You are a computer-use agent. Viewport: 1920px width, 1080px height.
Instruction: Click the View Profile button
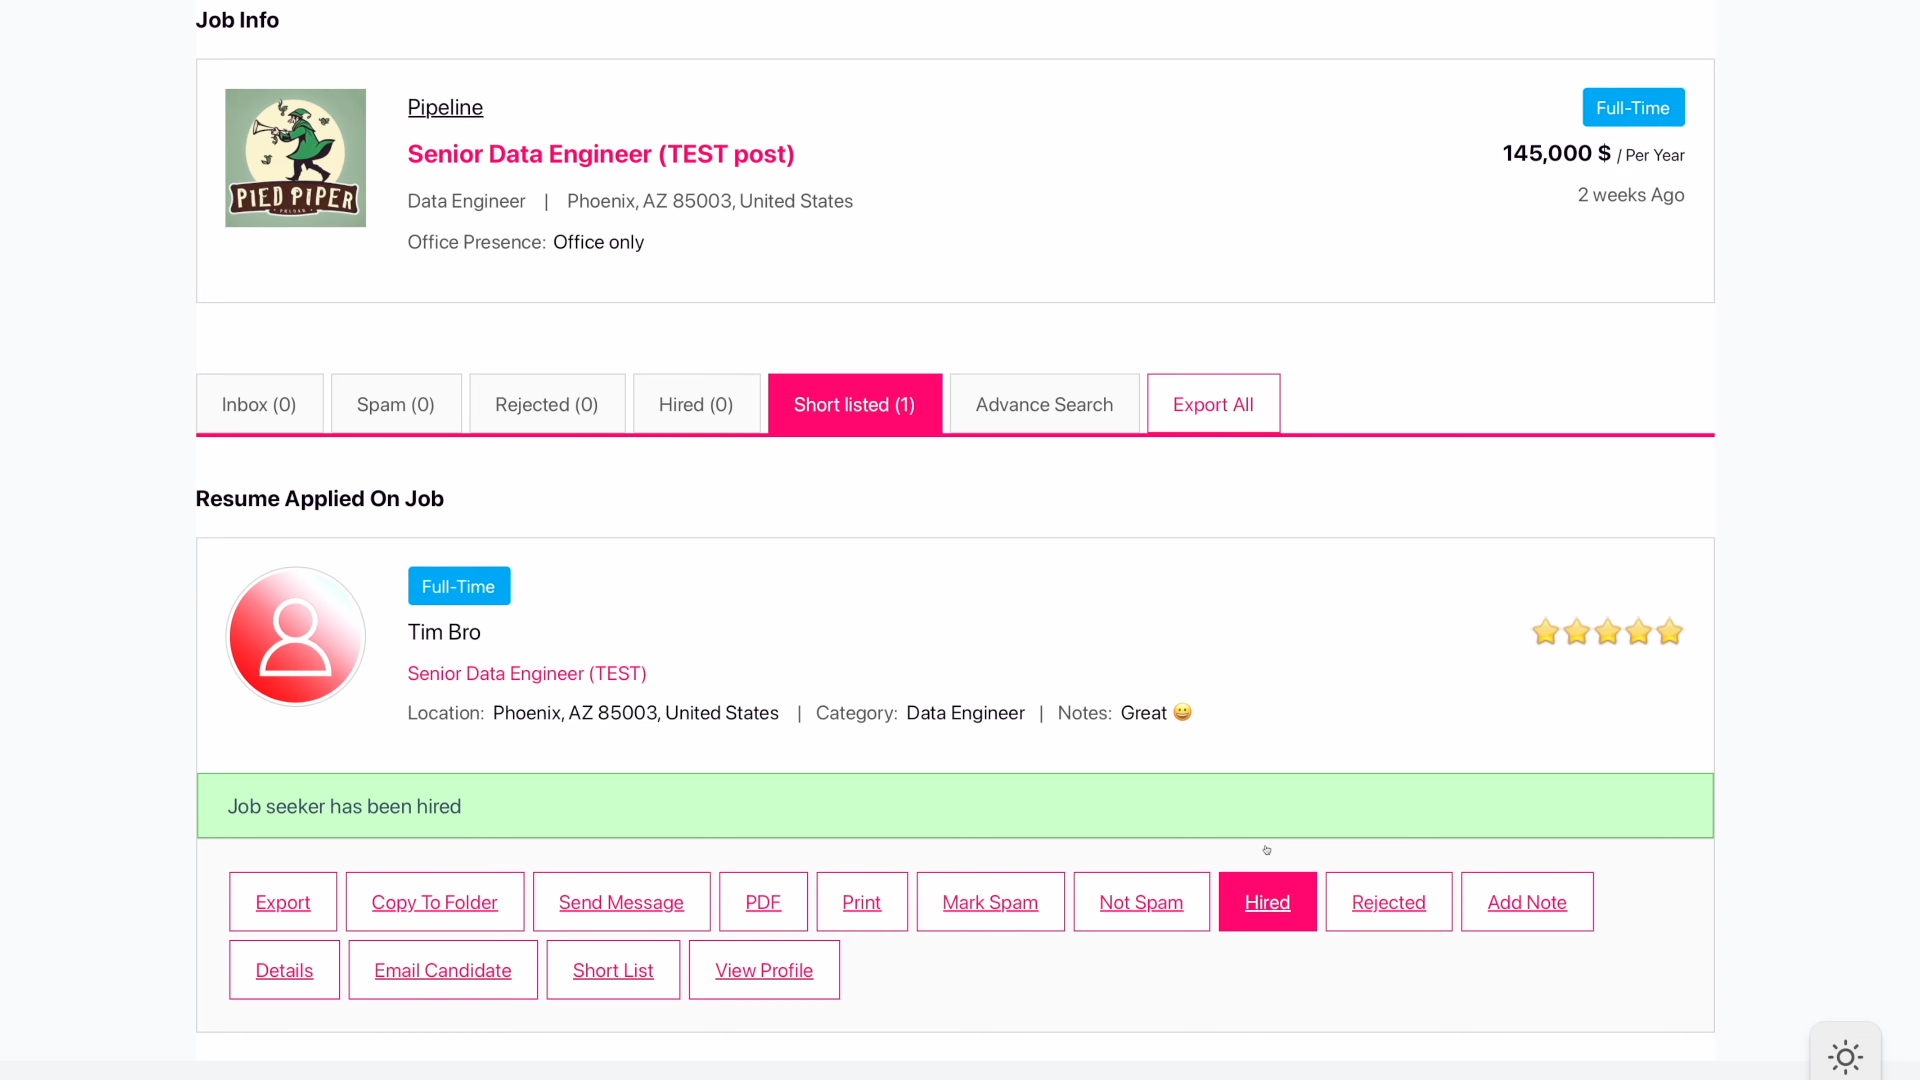click(x=764, y=970)
